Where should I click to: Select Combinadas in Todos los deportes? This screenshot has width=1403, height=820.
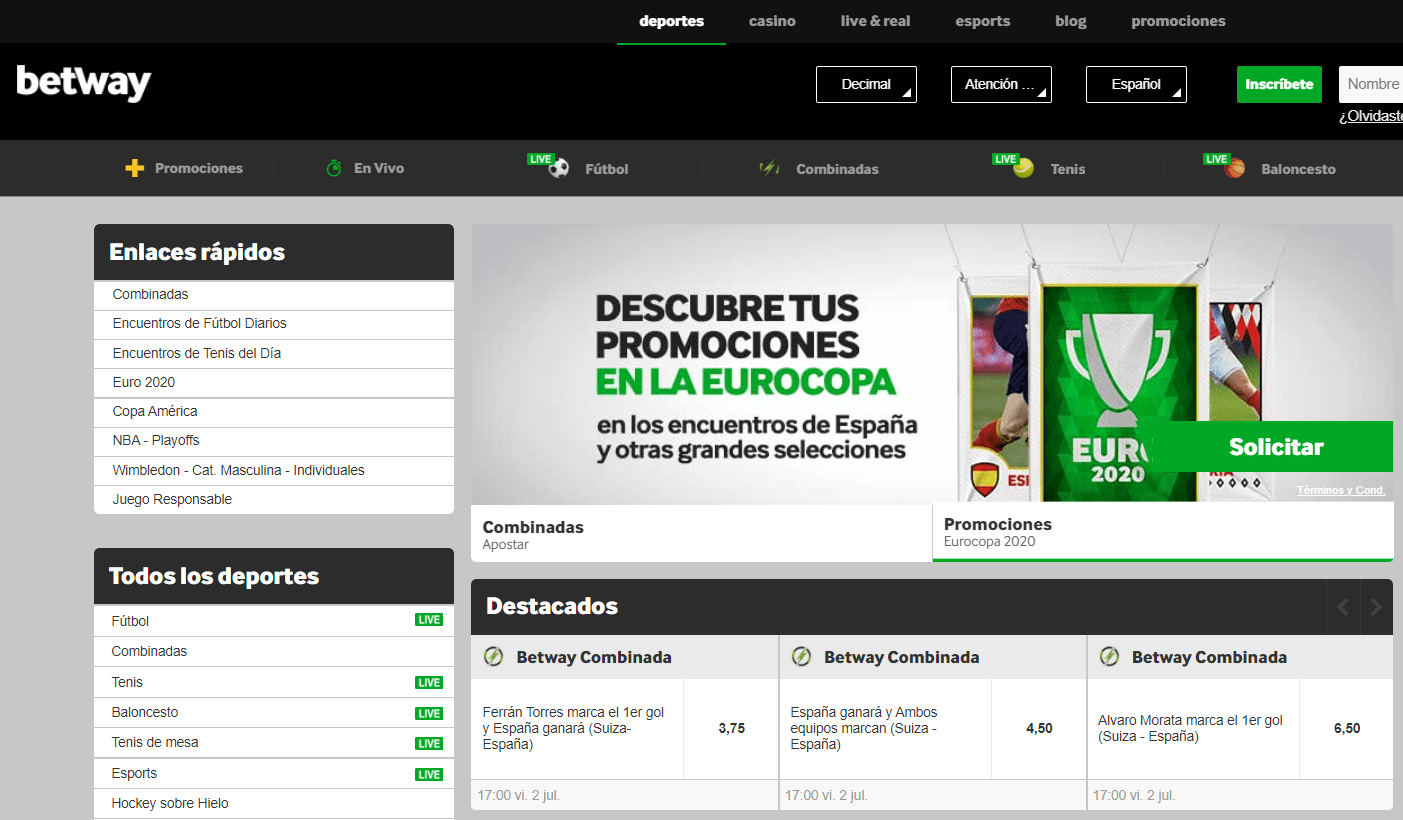[274, 651]
